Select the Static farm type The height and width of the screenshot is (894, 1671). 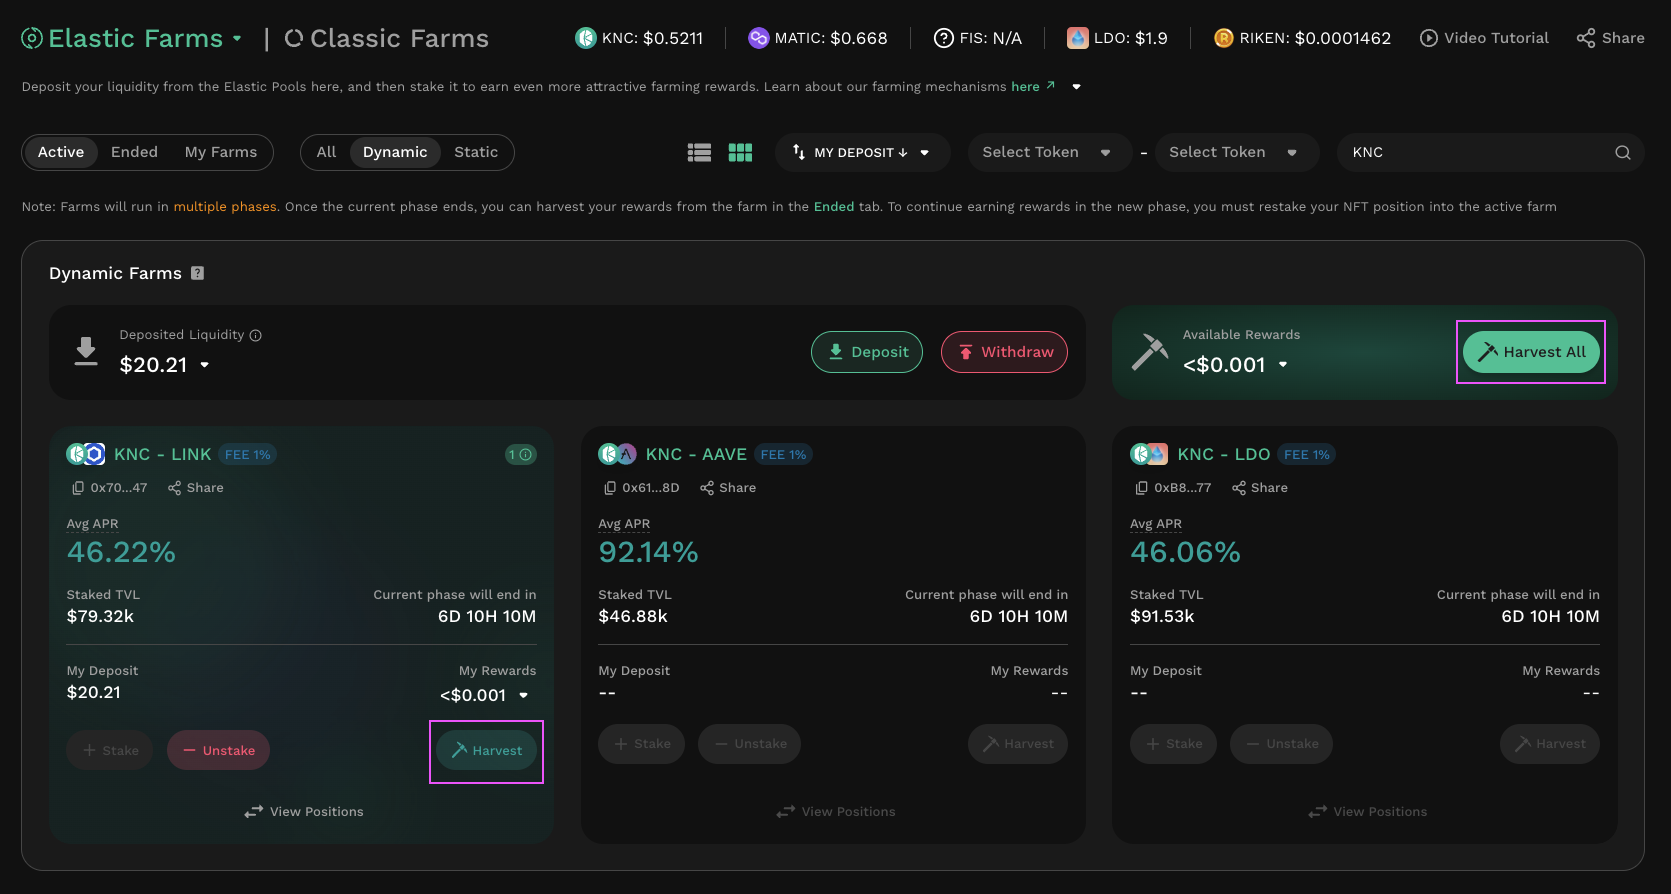pyautogui.click(x=476, y=152)
